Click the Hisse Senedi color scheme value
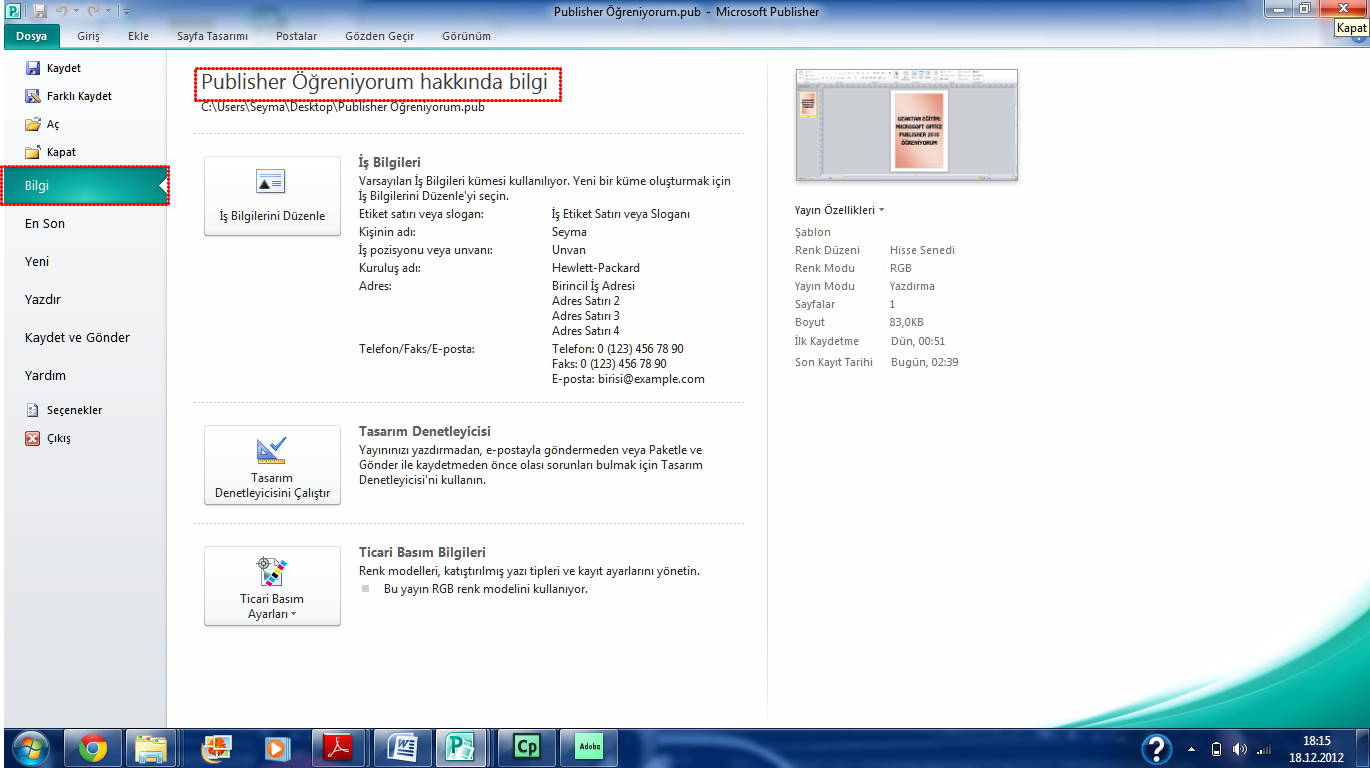This screenshot has width=1370, height=768. (x=922, y=250)
